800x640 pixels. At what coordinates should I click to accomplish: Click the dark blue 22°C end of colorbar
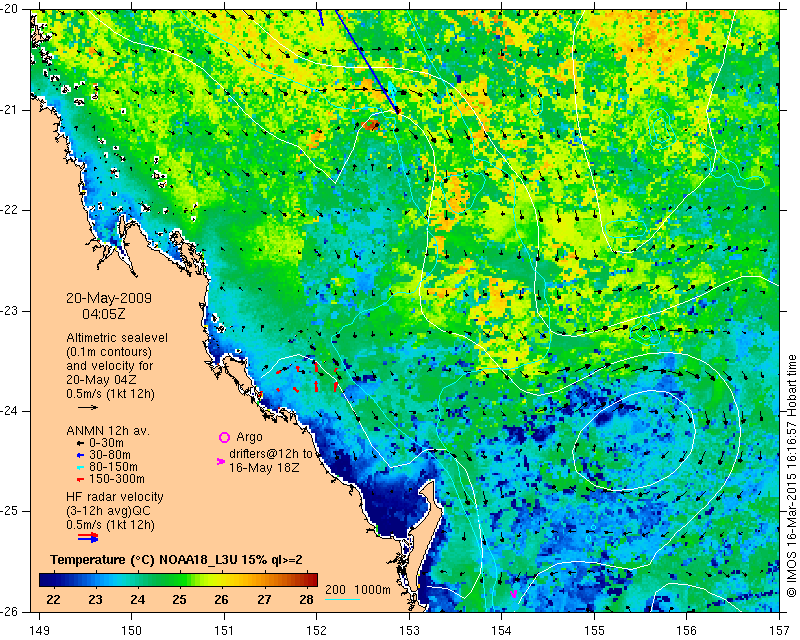coord(46,580)
